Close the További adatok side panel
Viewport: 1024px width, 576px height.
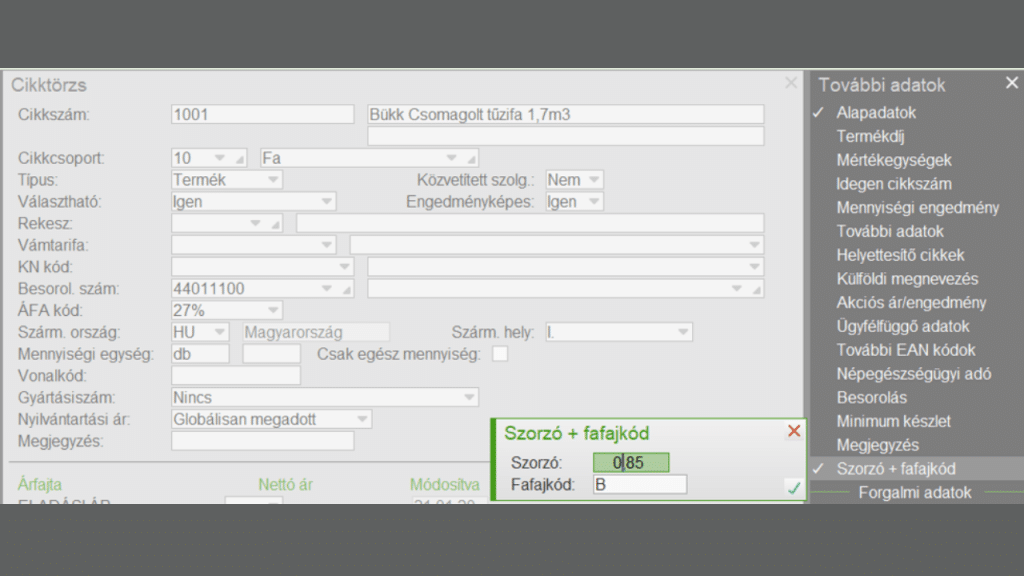tap(1012, 83)
